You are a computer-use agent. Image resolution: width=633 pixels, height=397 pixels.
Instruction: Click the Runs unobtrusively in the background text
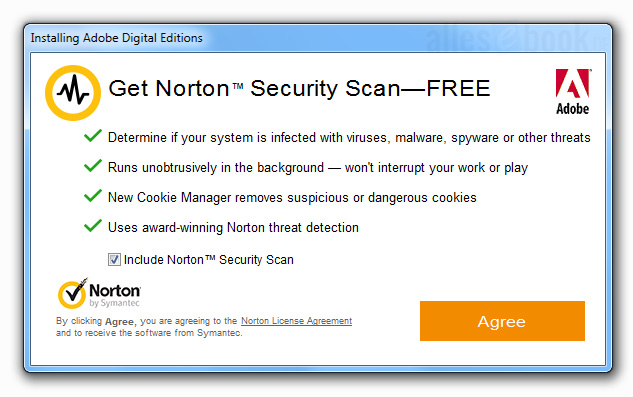pyautogui.click(x=318, y=168)
